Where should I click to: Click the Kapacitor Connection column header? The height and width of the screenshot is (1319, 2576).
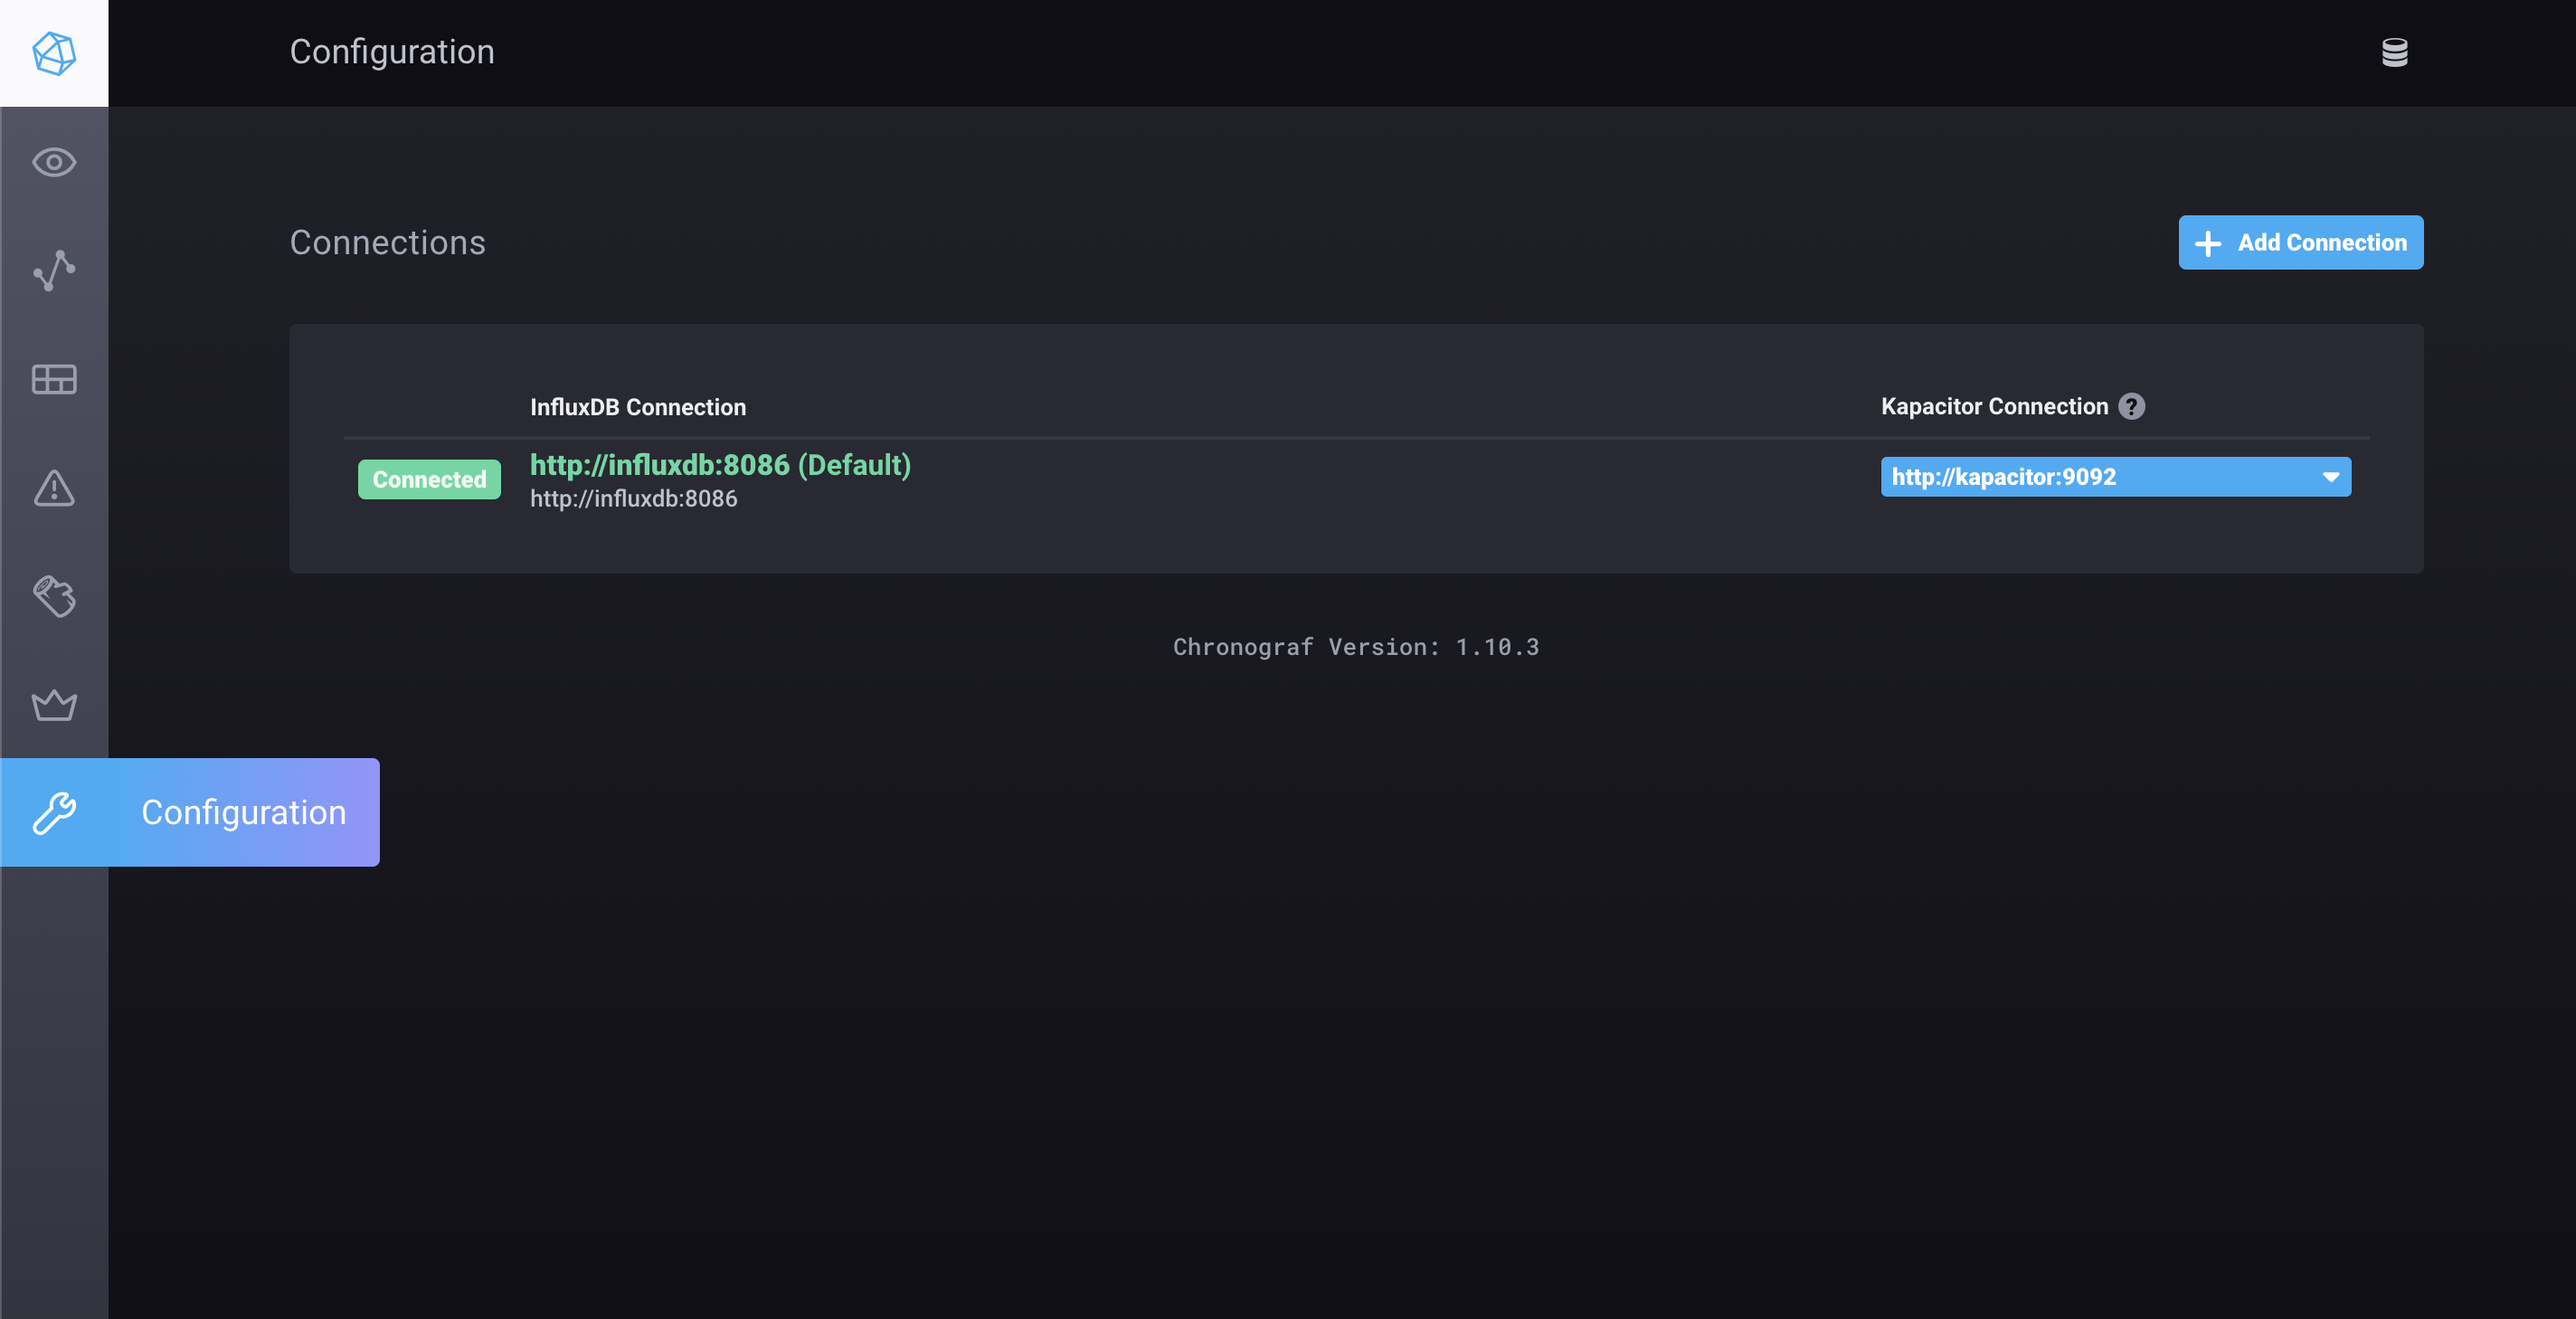[1993, 406]
